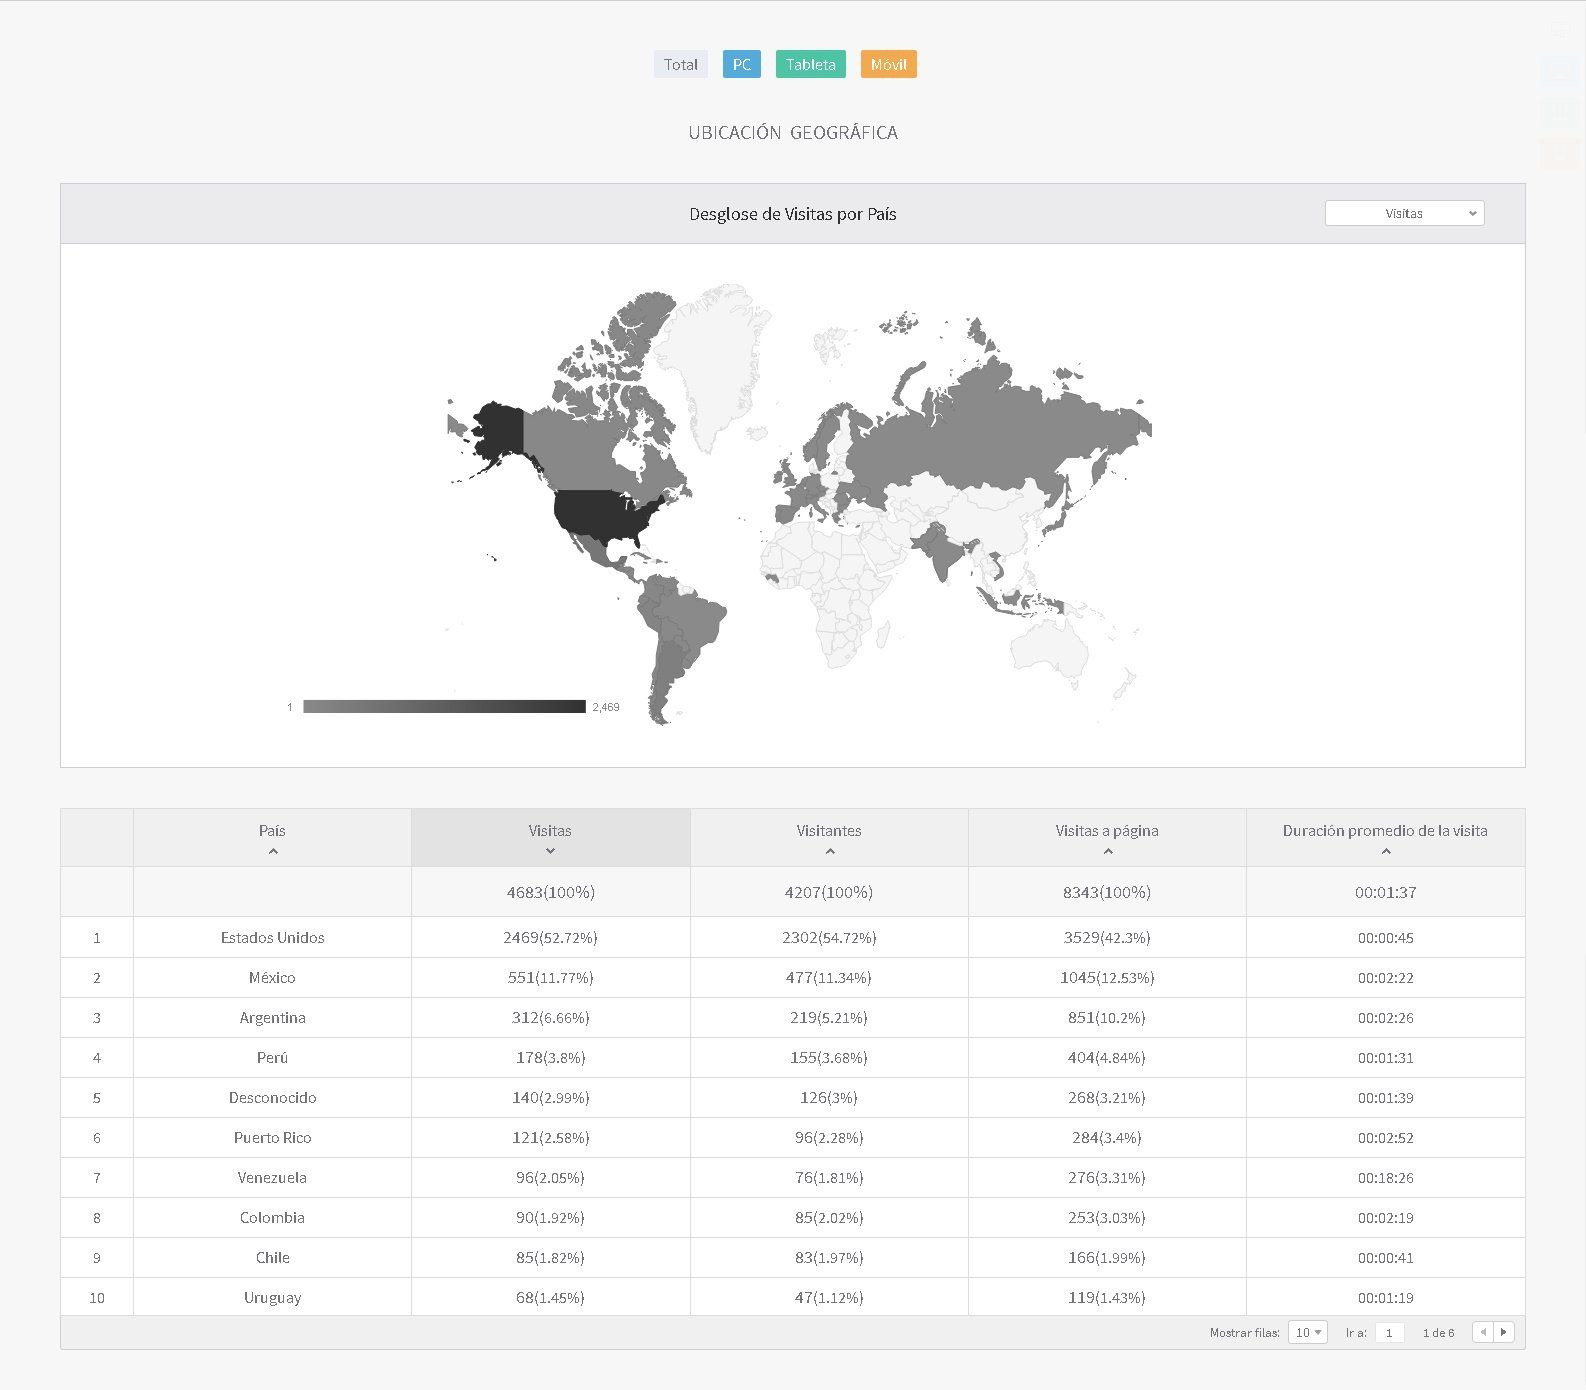The image size is (1586, 1390).
Task: Sort by Duración promedio de la visita arrow
Action: [x=1385, y=851]
